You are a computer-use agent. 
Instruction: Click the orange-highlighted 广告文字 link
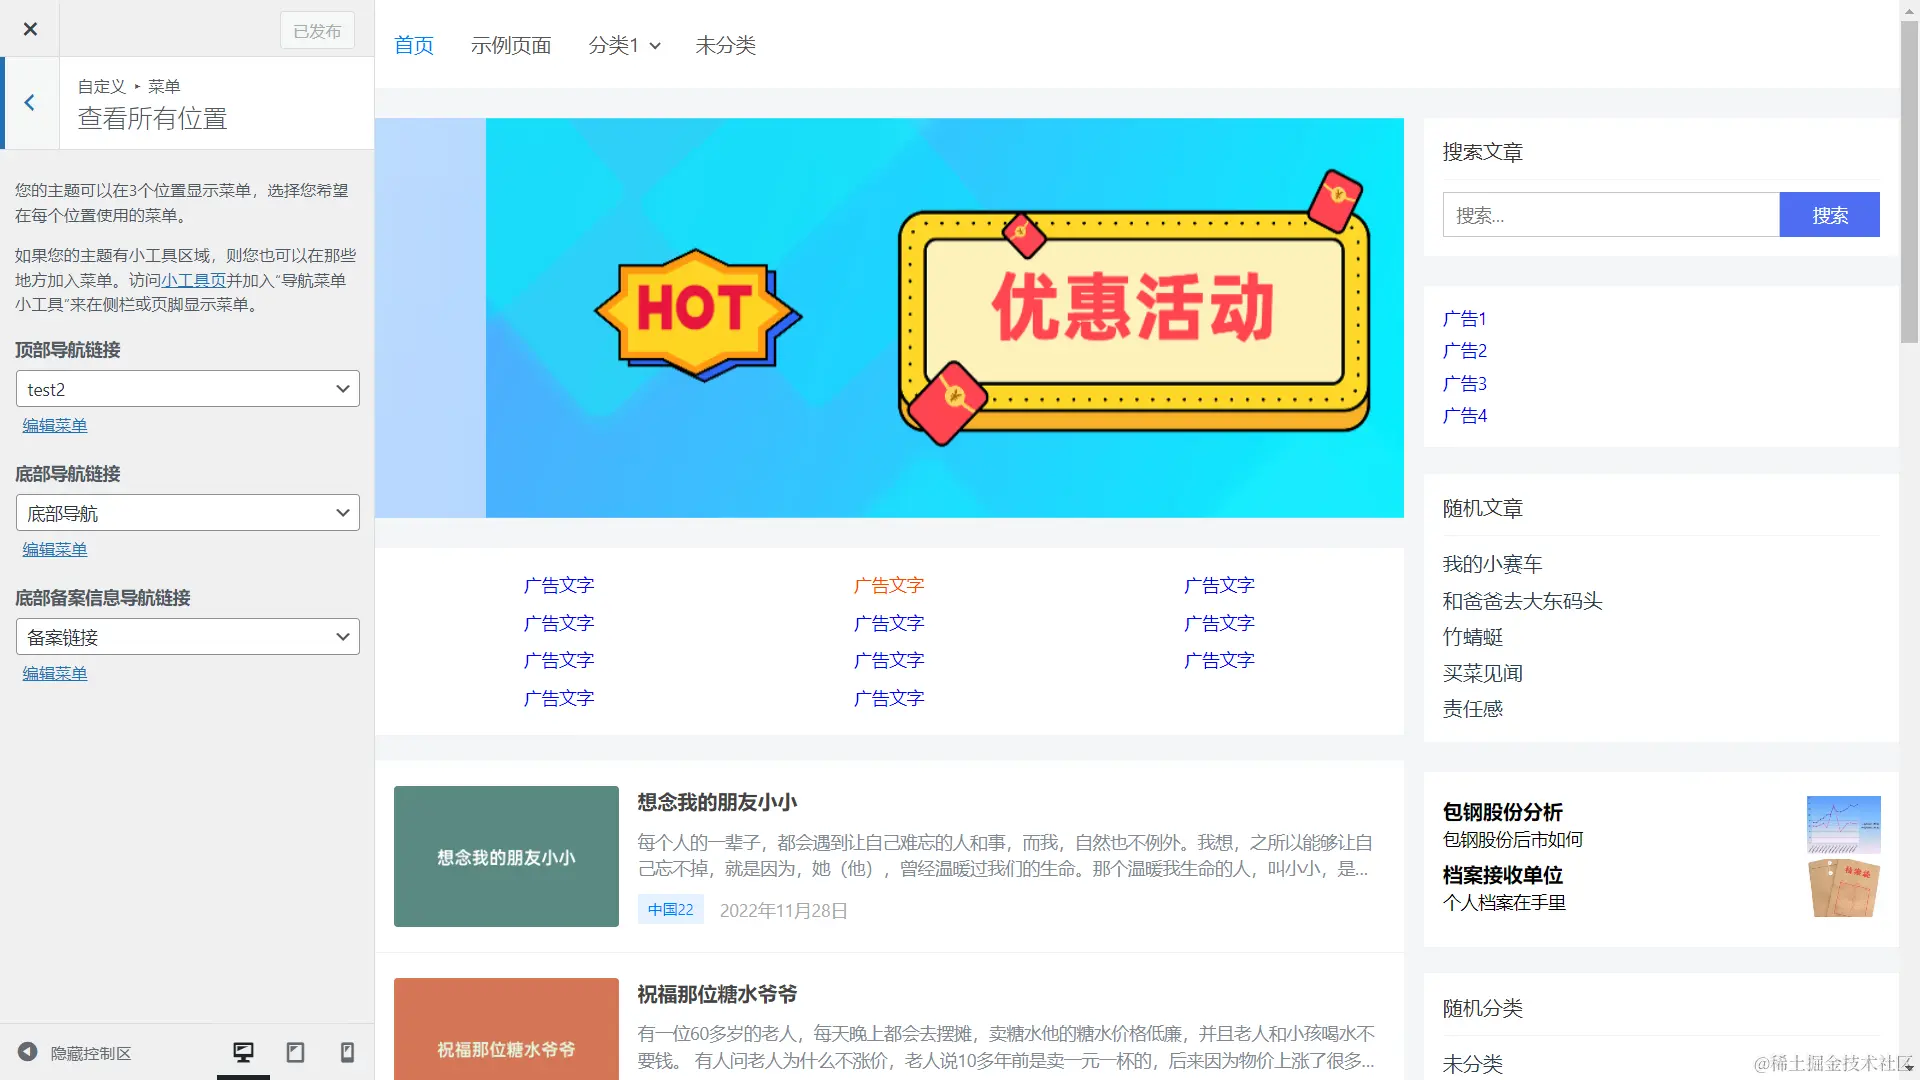[x=889, y=585]
